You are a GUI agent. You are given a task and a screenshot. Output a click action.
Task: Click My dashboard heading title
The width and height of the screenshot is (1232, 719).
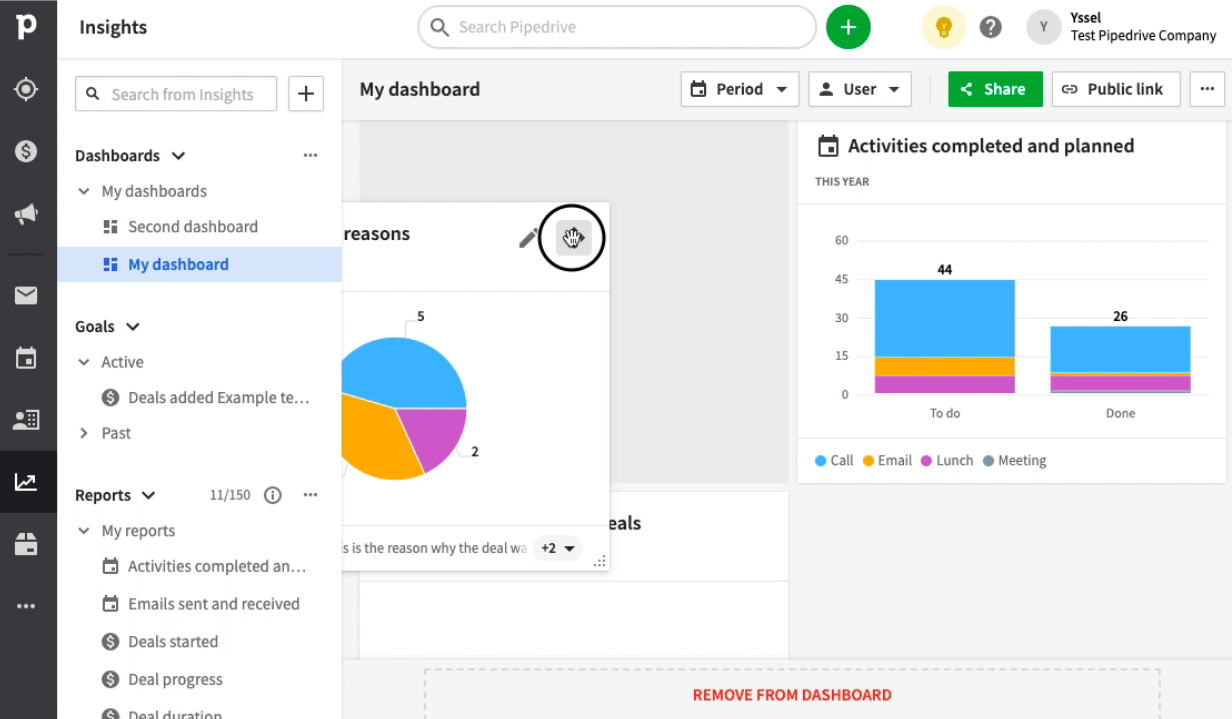(x=420, y=89)
